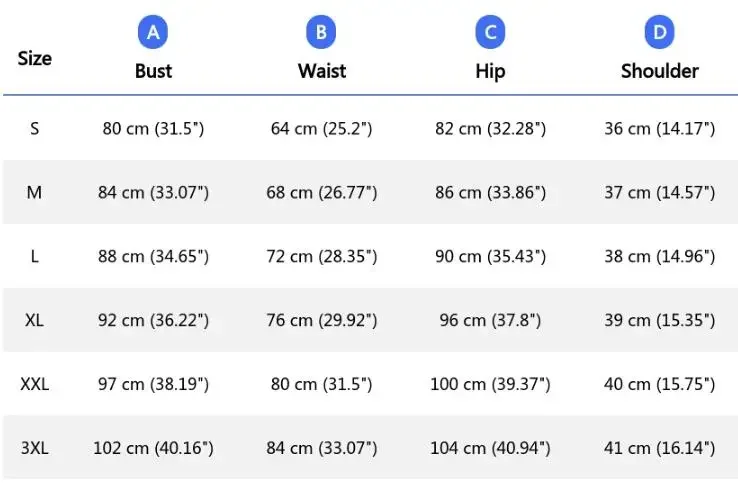Click the blue A badge icon
The image size is (738, 492).
click(x=153, y=33)
